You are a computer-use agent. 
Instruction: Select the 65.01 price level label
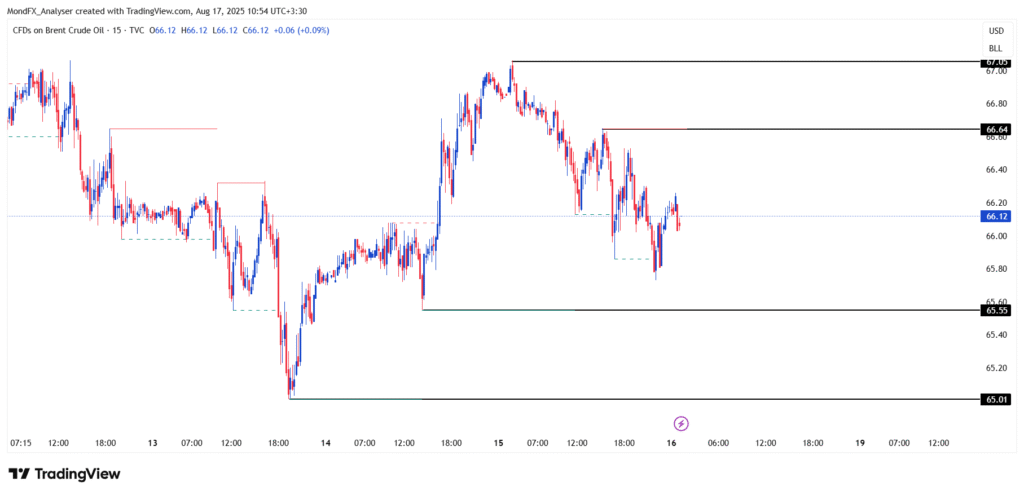995,399
